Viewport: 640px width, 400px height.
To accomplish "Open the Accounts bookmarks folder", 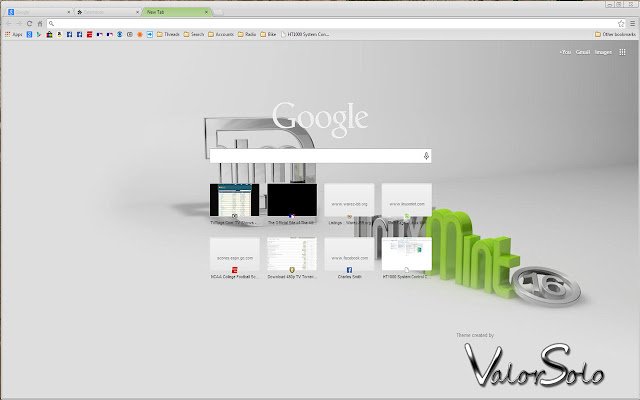I will pos(221,35).
